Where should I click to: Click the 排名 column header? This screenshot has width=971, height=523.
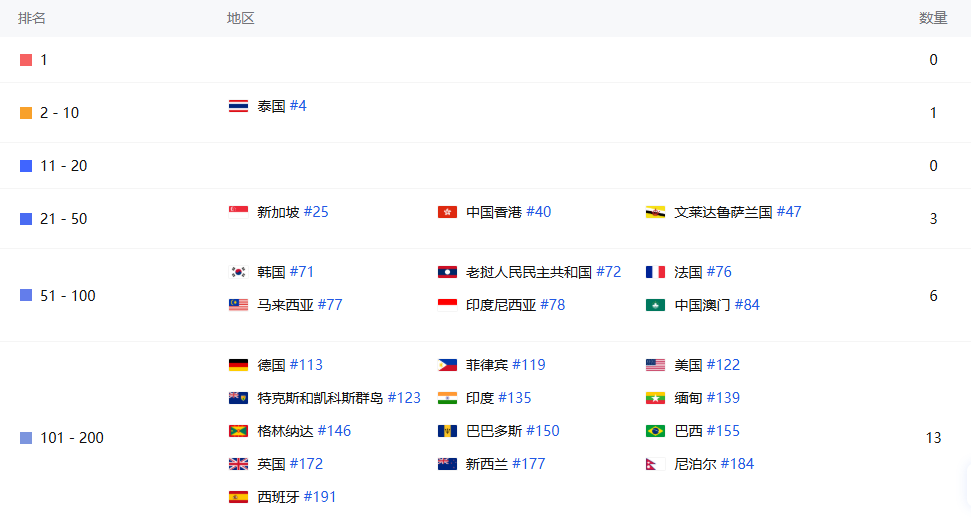[32, 18]
